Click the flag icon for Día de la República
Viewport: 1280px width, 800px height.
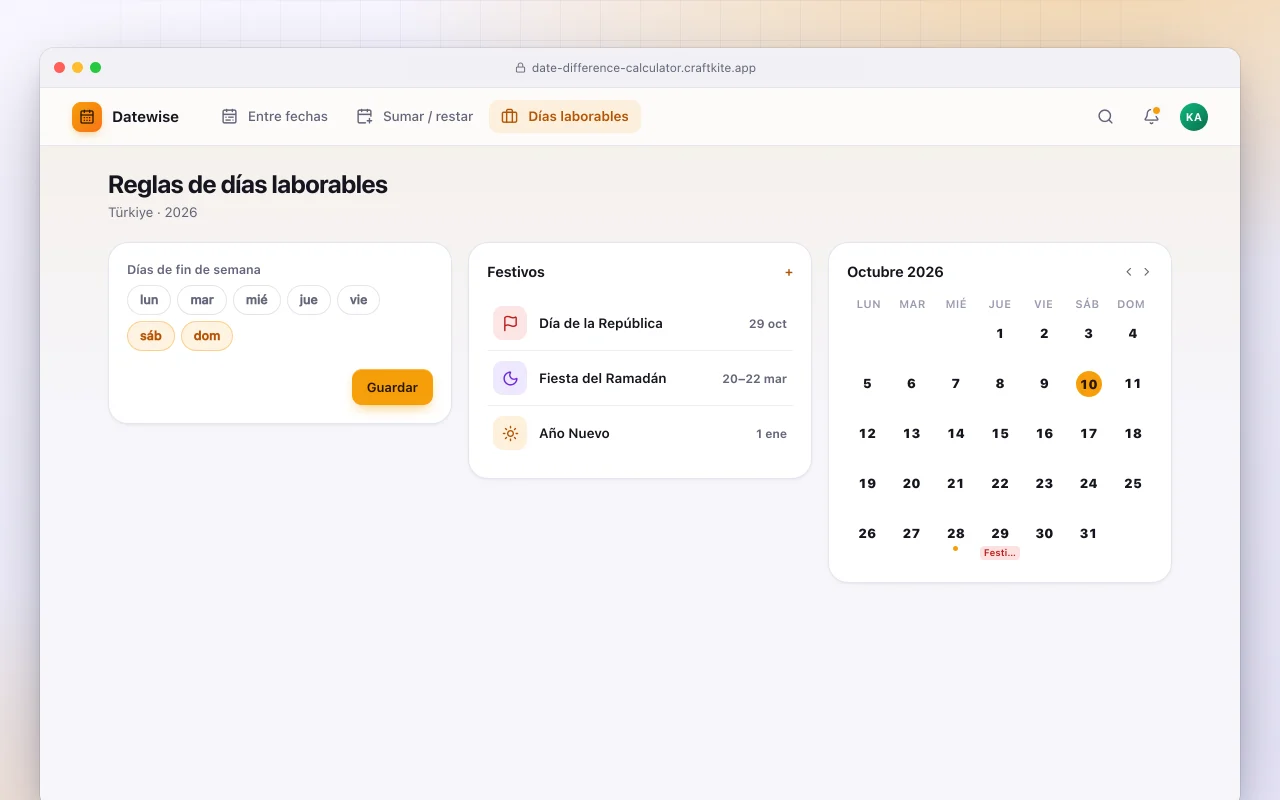[x=510, y=323]
